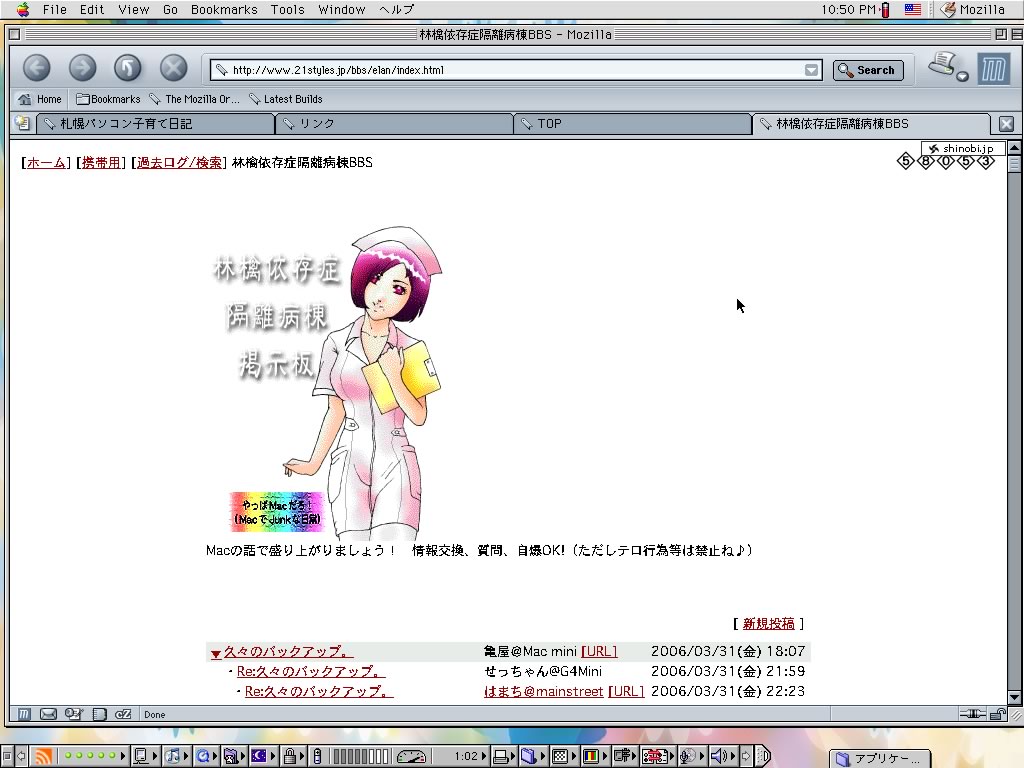Screen dimensions: 1024x768
Task: Click the Print icon in toolbar
Action: tap(943, 66)
